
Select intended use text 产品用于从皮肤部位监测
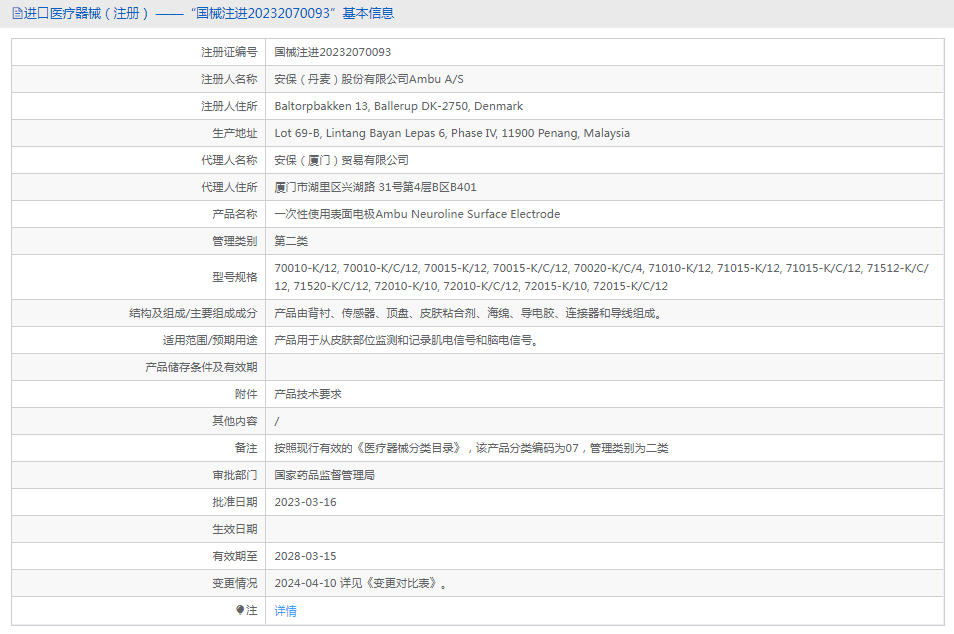point(406,340)
